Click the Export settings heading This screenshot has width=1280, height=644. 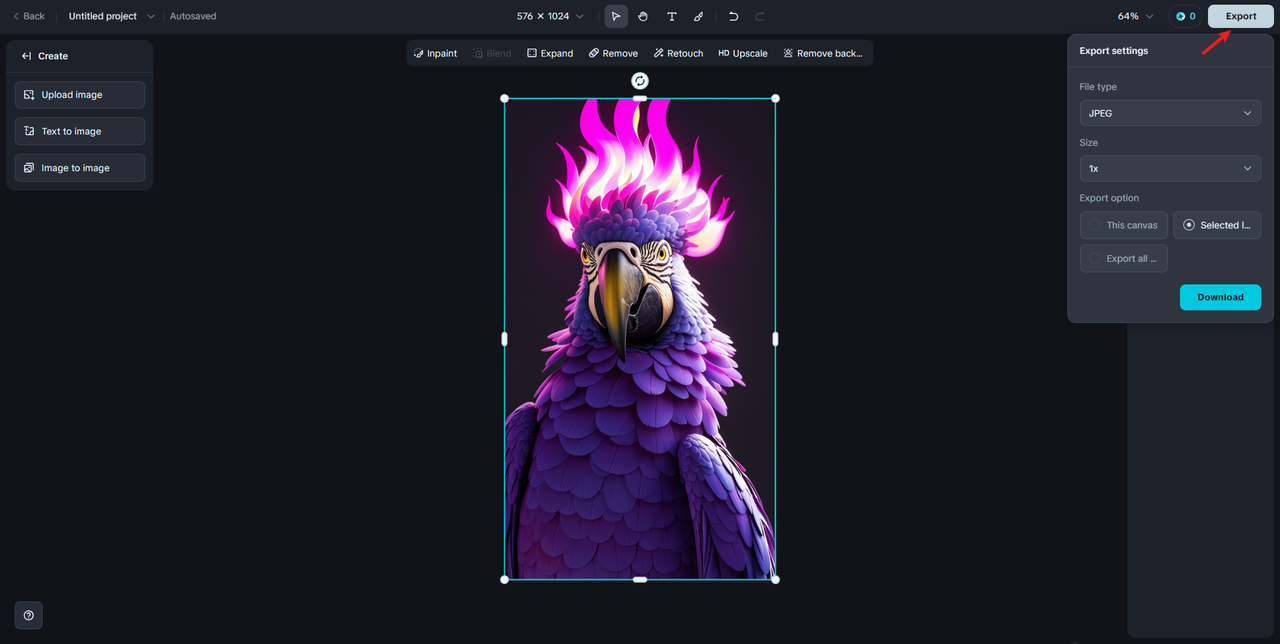pos(1114,51)
